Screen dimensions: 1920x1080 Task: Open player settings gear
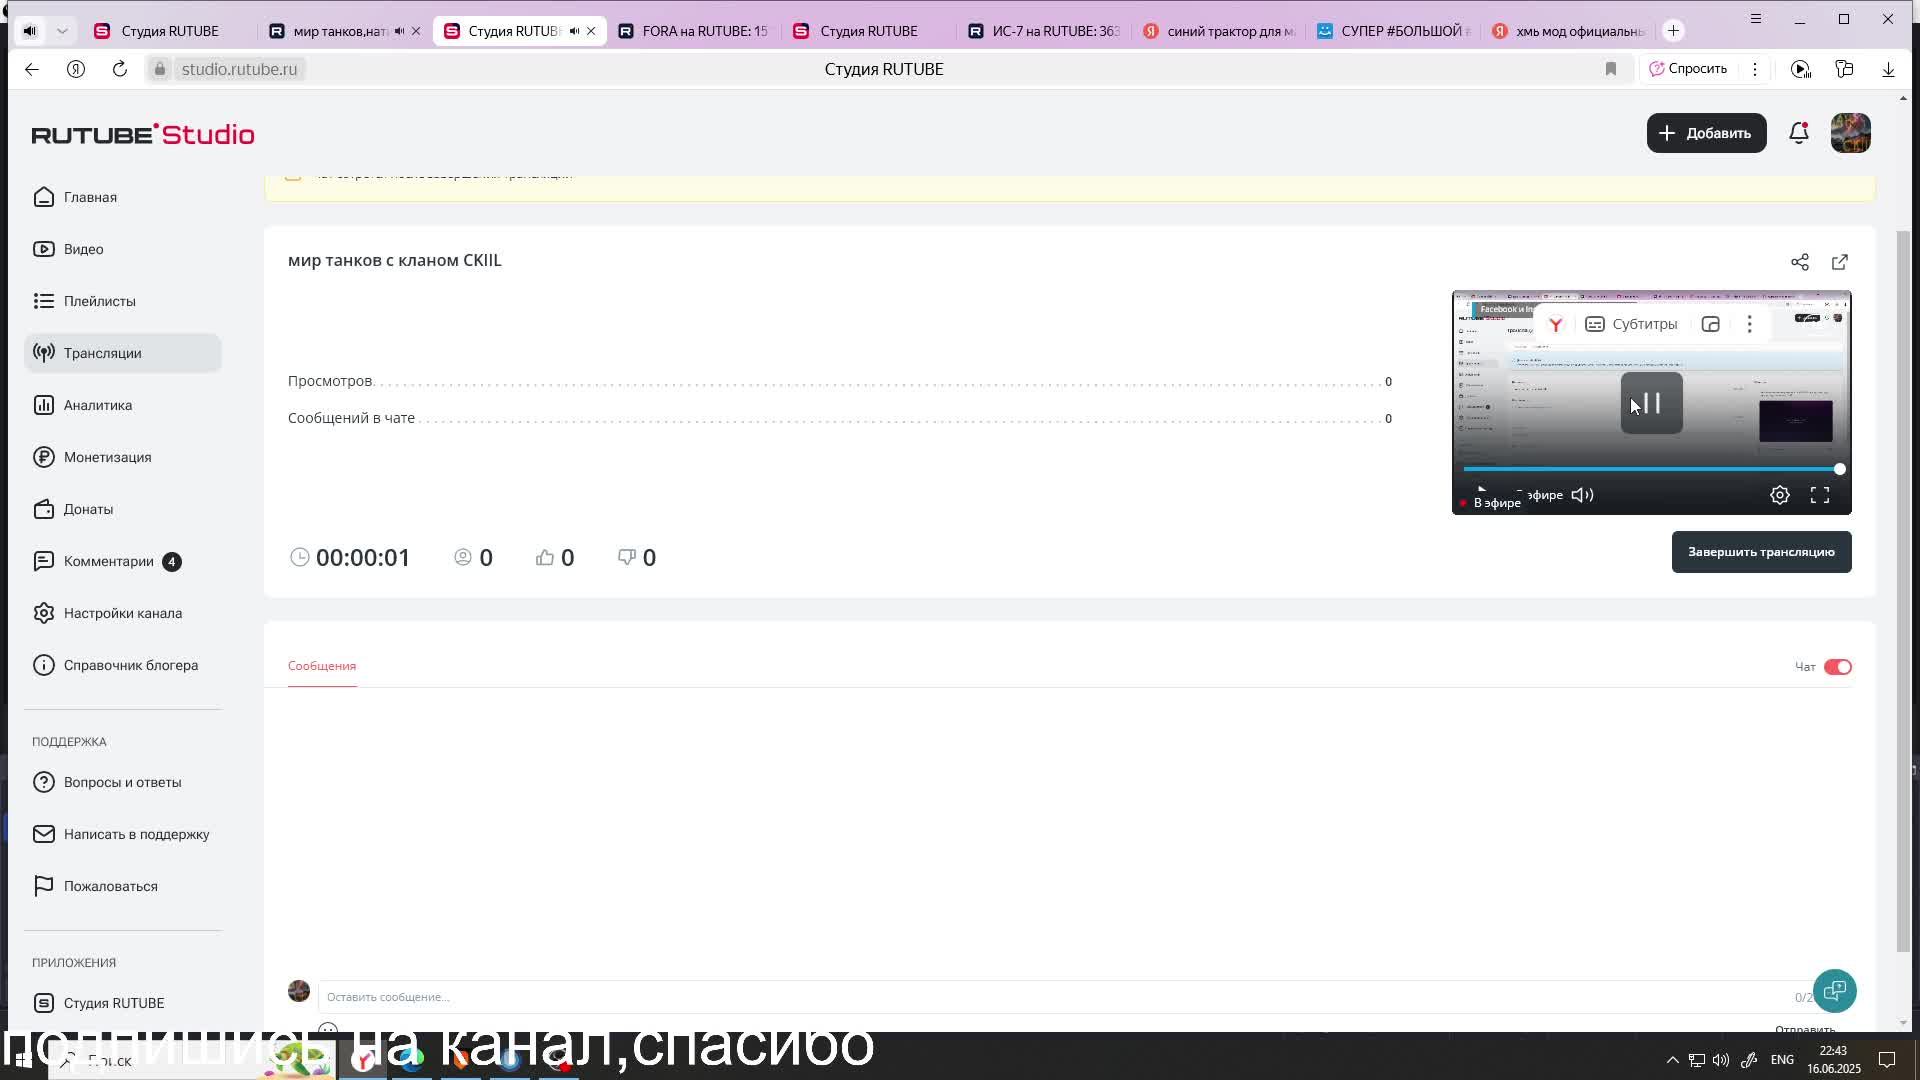tap(1780, 495)
